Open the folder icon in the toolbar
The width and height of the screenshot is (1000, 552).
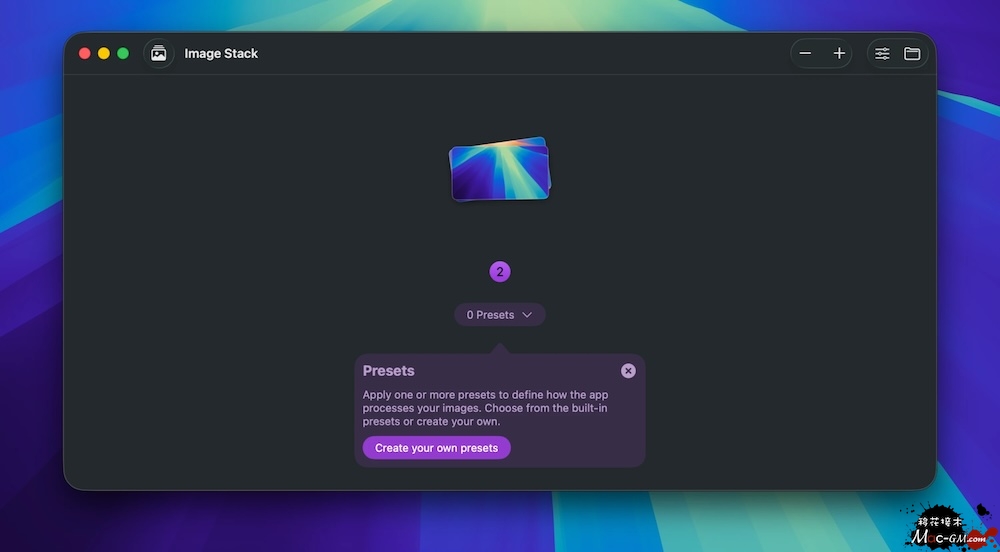point(912,54)
